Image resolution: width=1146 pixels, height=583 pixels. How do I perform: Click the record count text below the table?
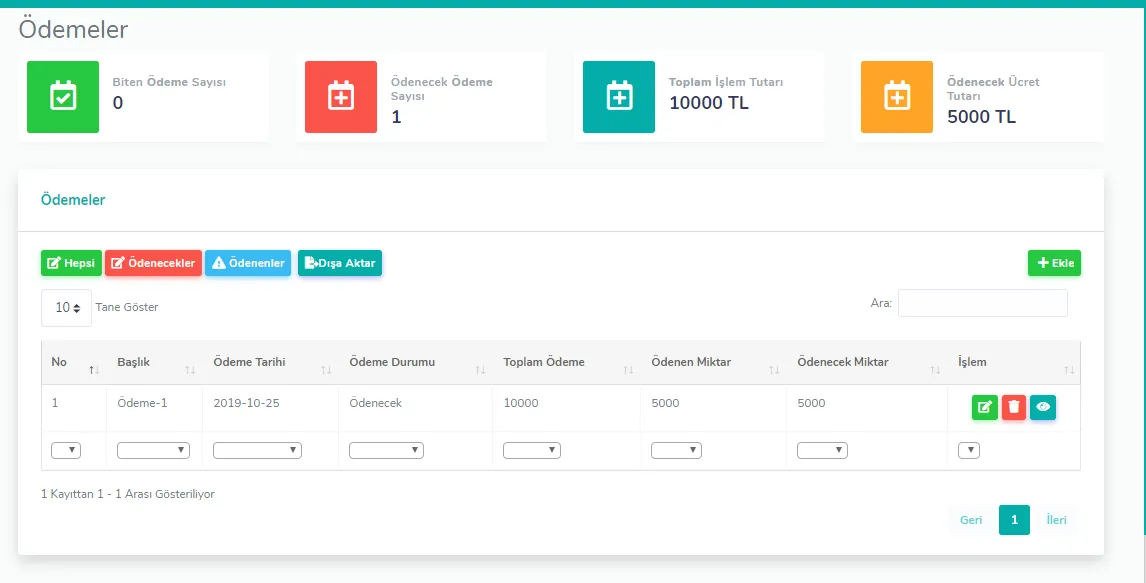pos(128,494)
